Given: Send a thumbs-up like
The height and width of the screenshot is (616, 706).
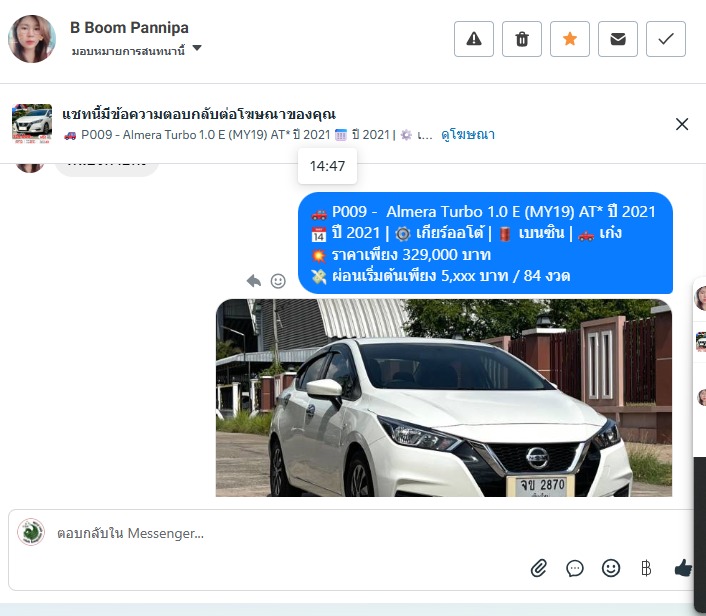Looking at the screenshot, I should point(683,568).
